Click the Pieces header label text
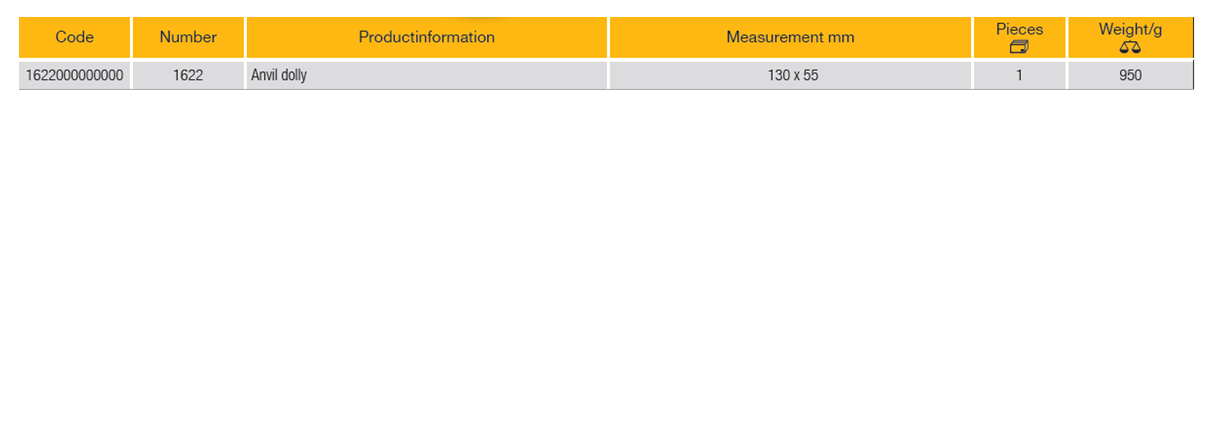This screenshot has height=432, width=1215. (x=1019, y=30)
